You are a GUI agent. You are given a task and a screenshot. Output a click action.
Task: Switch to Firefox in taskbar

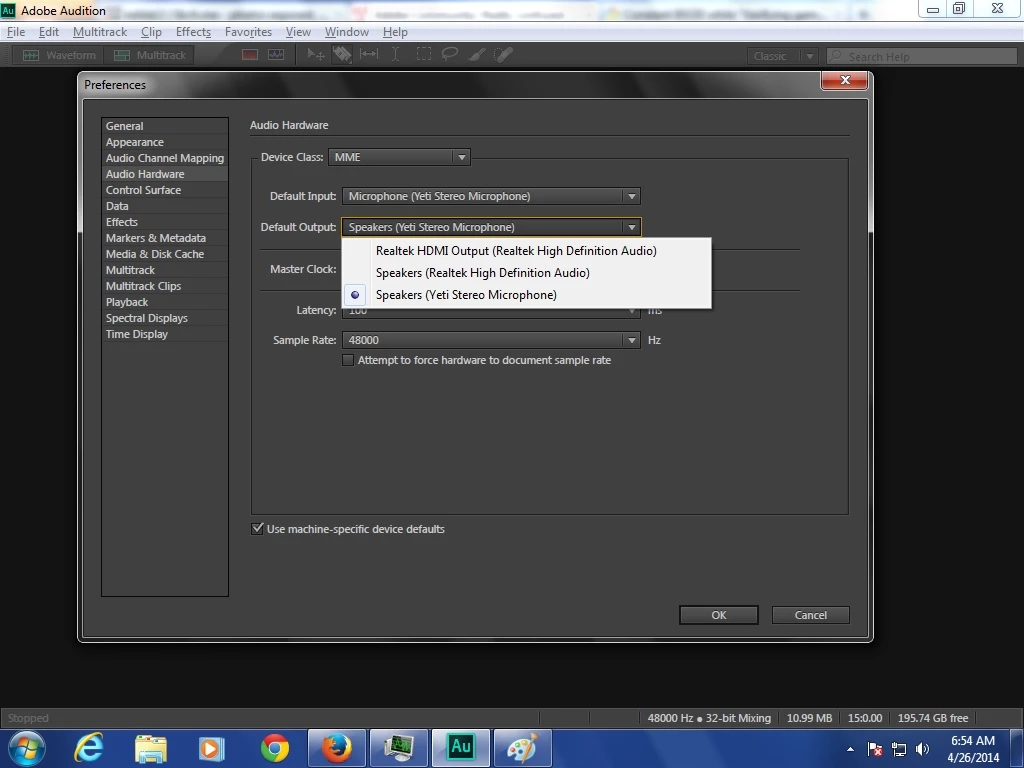(337, 748)
